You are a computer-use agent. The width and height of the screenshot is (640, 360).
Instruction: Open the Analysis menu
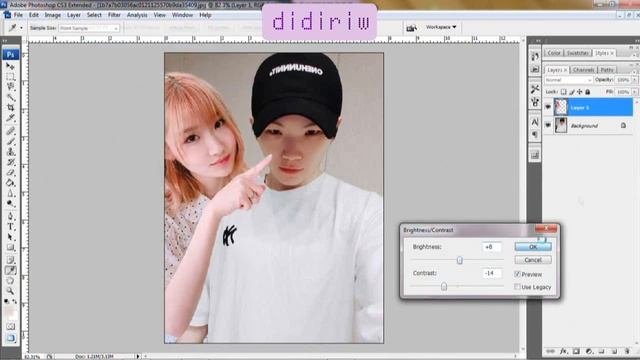click(137, 15)
